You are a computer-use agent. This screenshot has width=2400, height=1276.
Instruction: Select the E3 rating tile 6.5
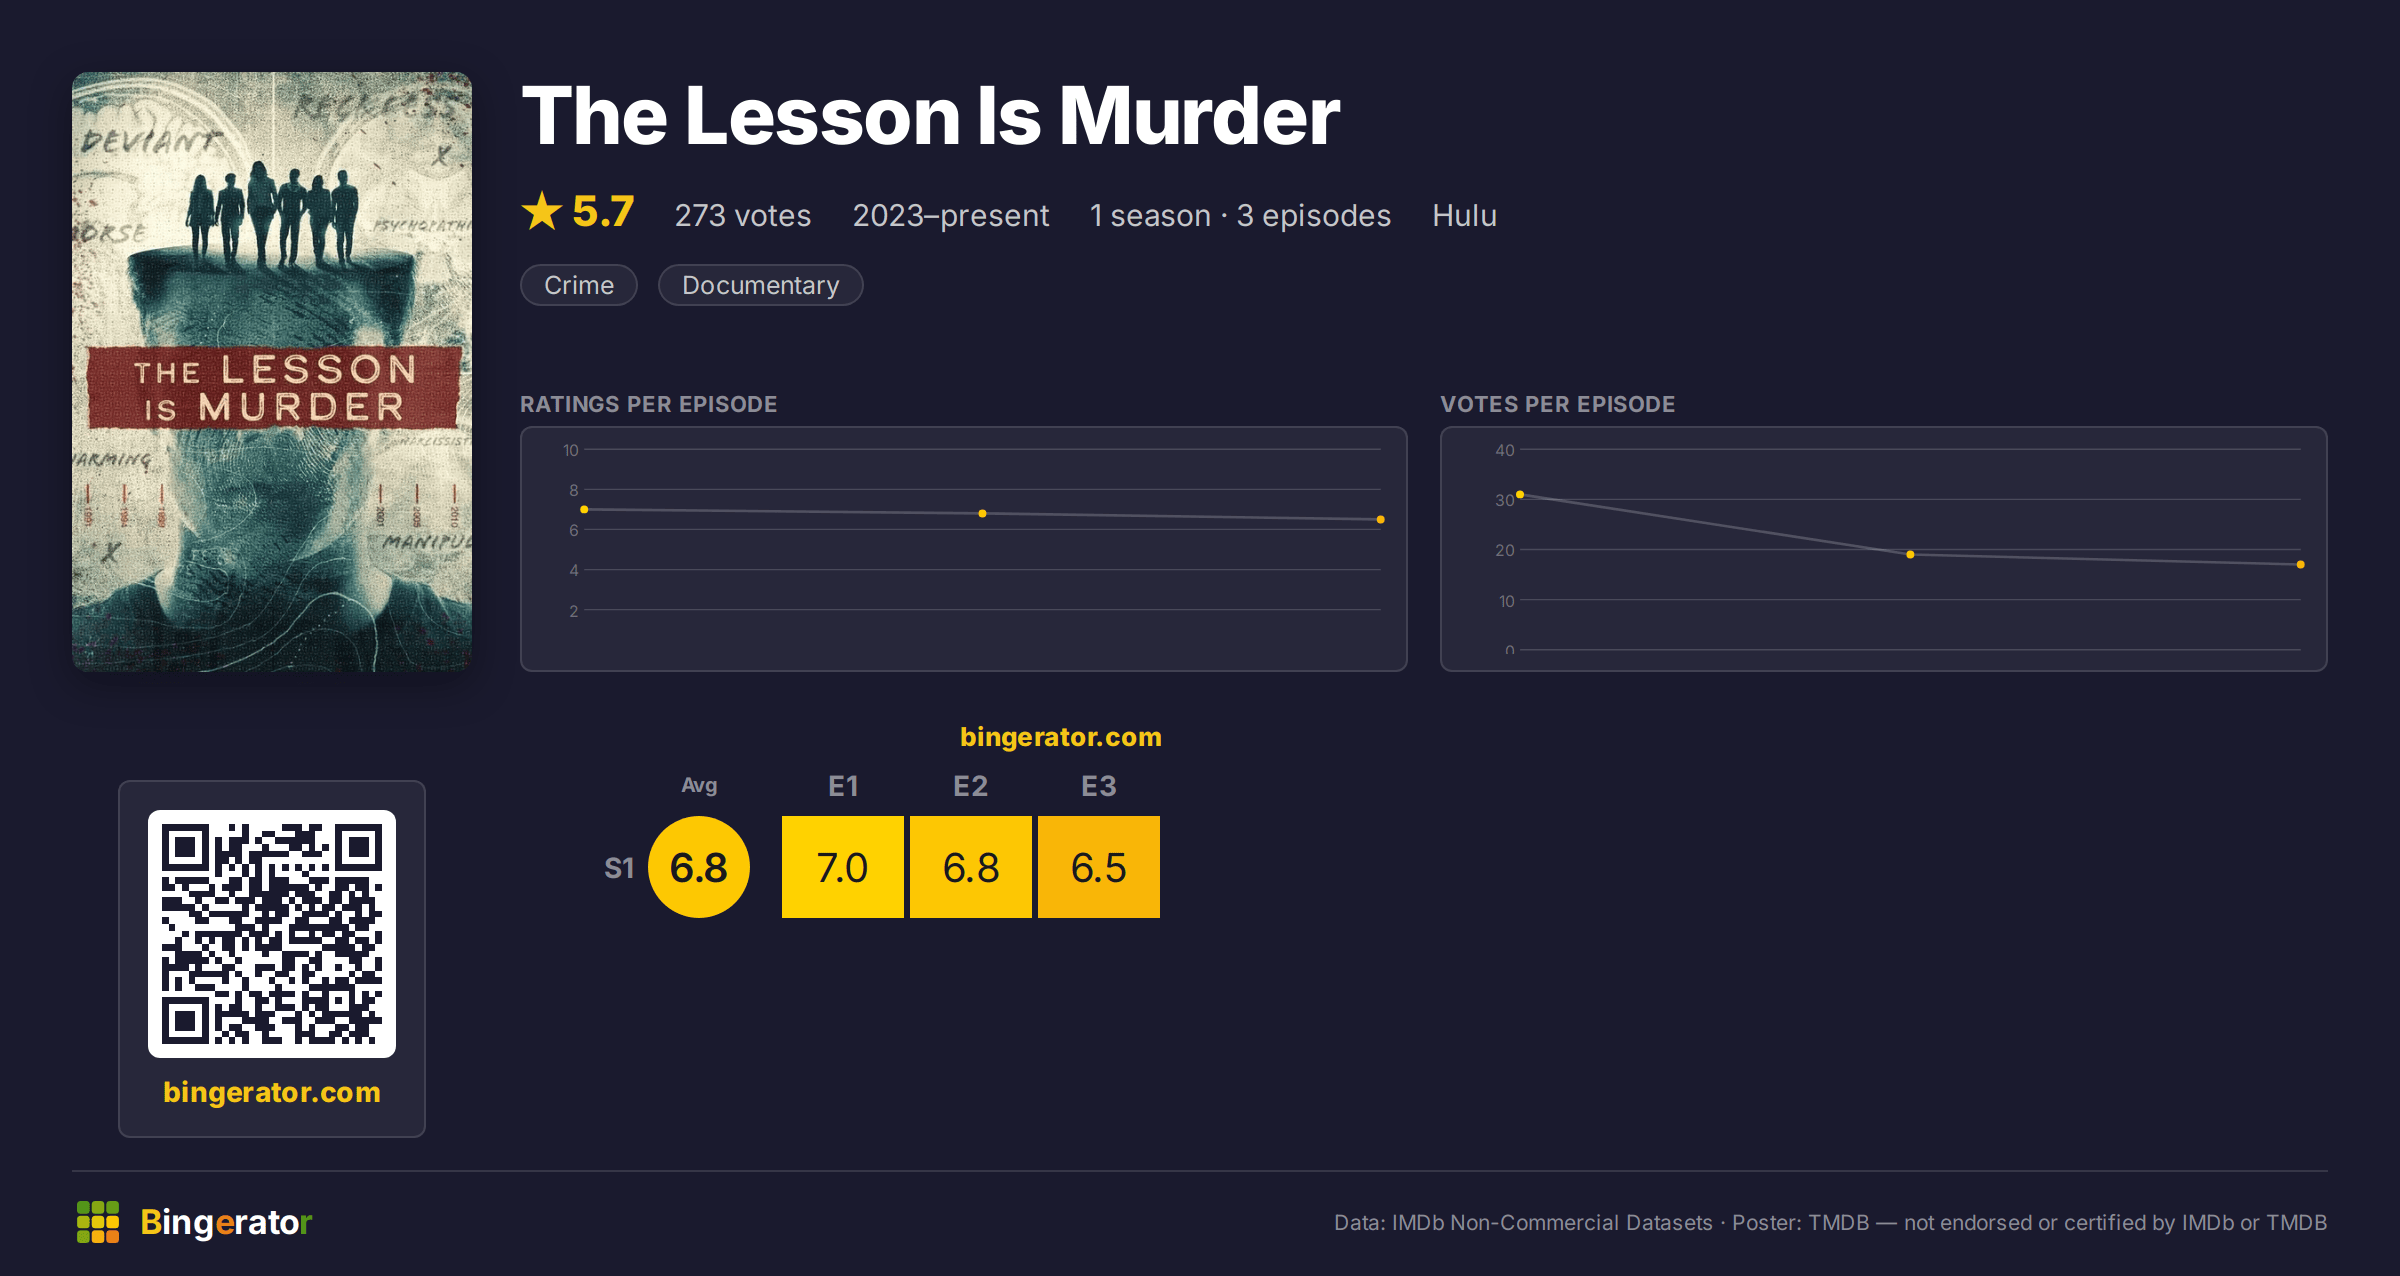coord(1099,867)
